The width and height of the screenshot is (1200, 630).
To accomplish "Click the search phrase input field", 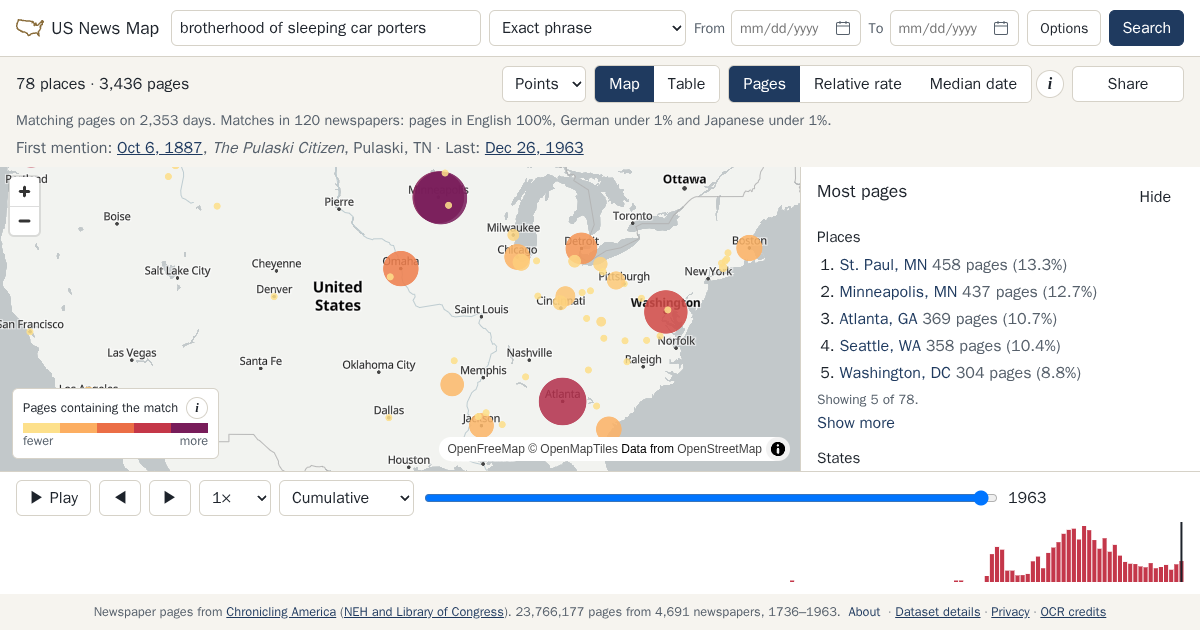I will coord(326,28).
